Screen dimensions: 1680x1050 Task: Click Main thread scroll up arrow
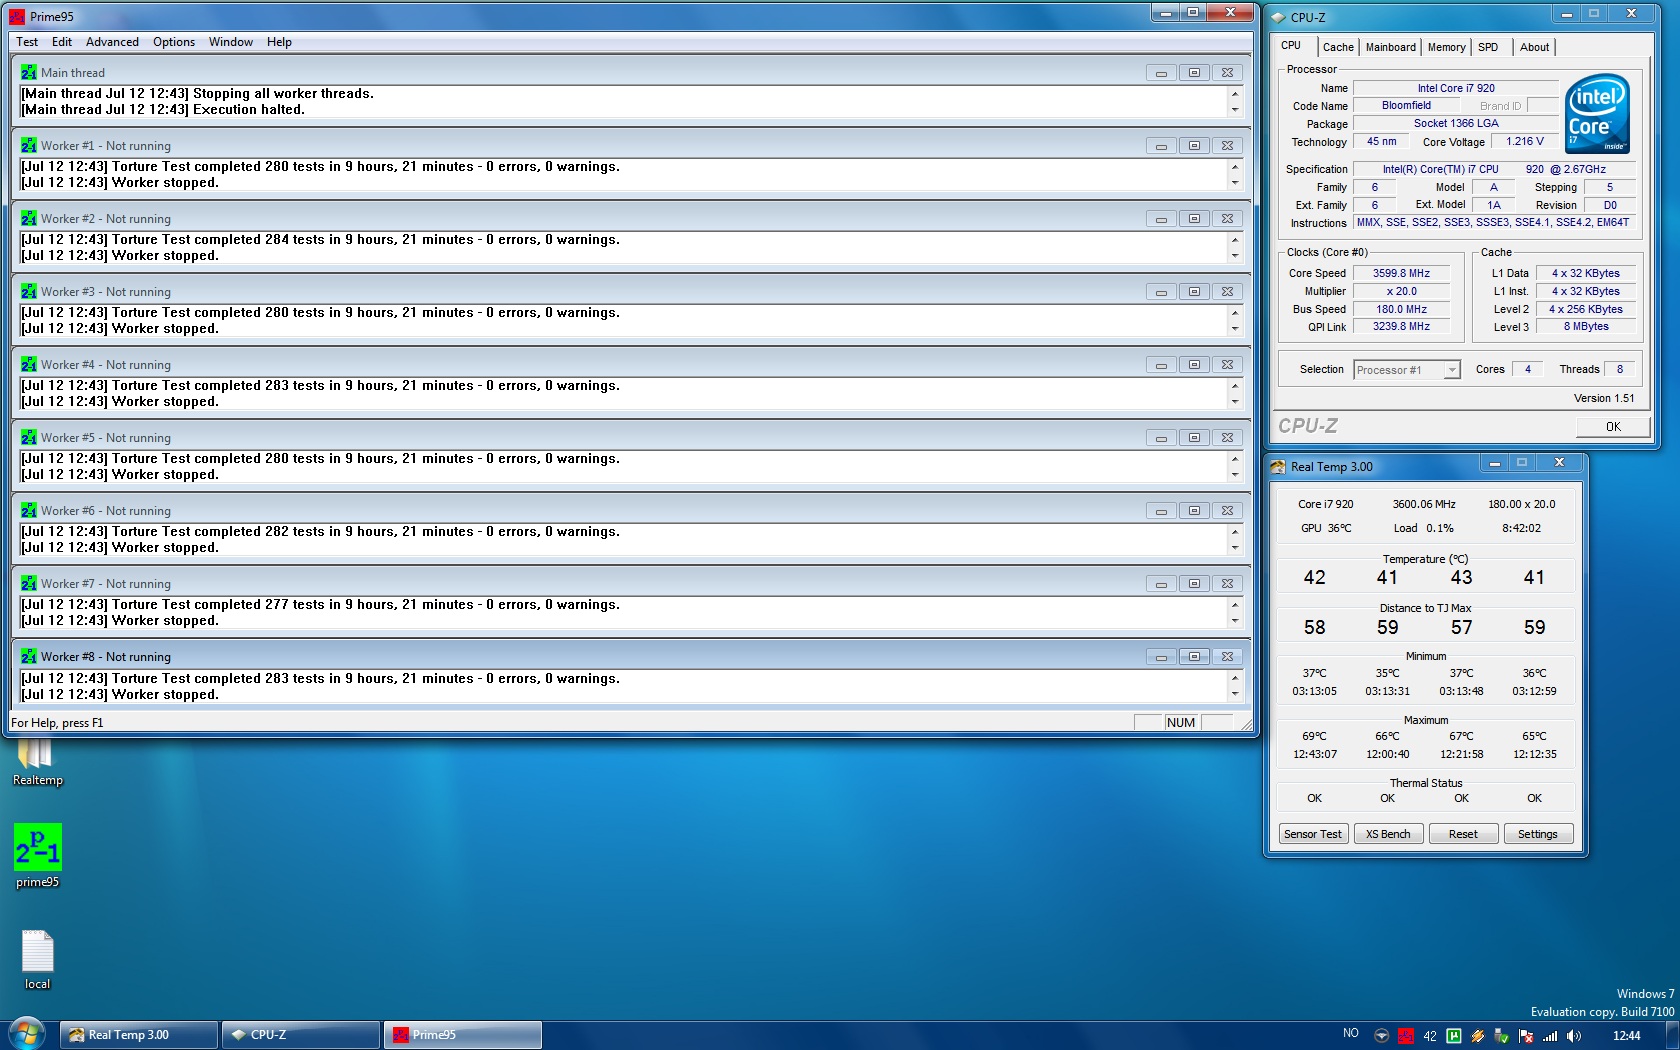[x=1235, y=94]
